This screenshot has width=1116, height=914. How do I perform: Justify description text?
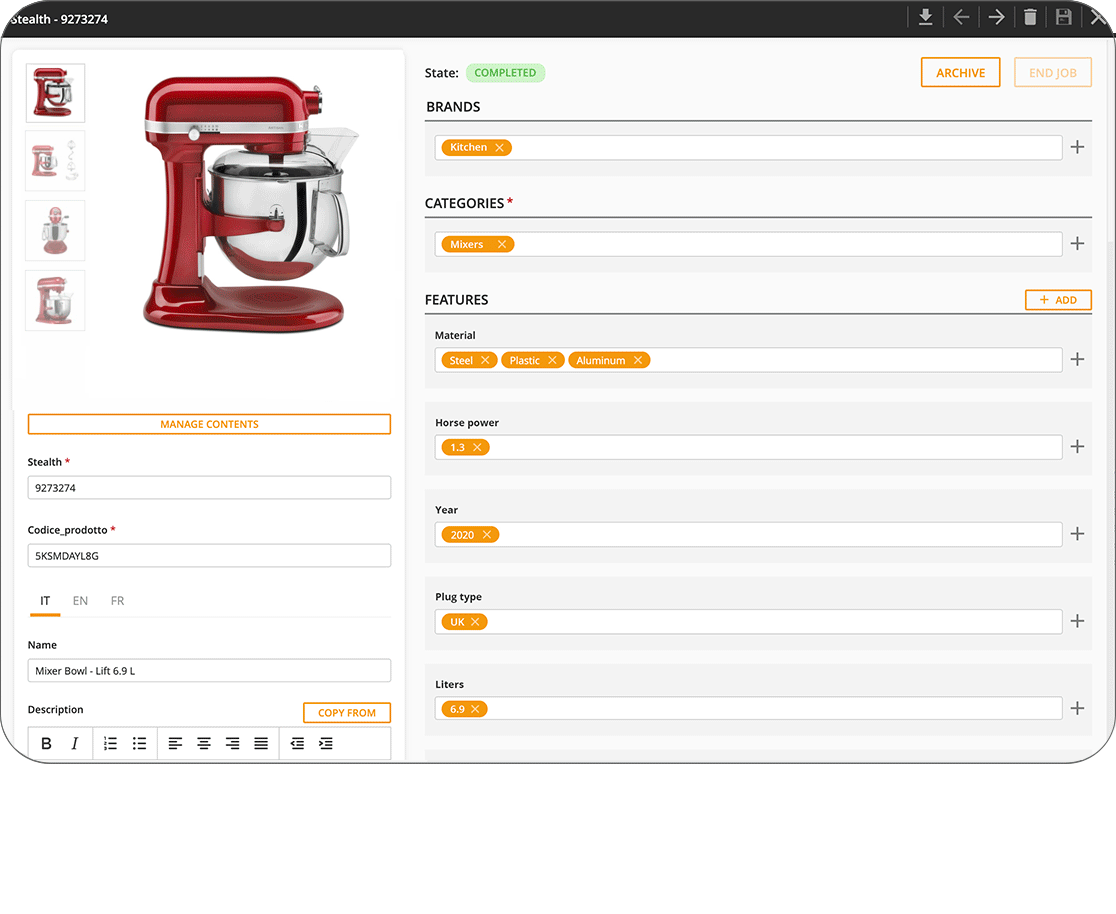coord(261,743)
